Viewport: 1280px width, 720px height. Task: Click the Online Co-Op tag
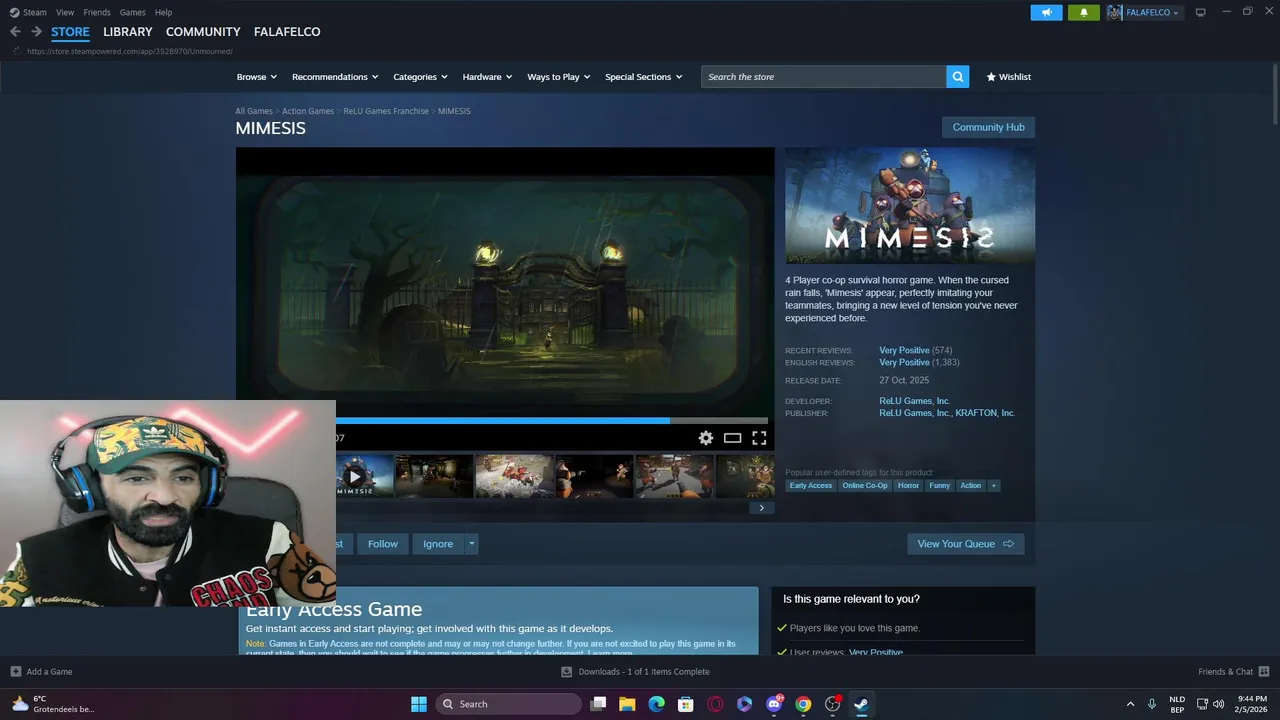[865, 486]
